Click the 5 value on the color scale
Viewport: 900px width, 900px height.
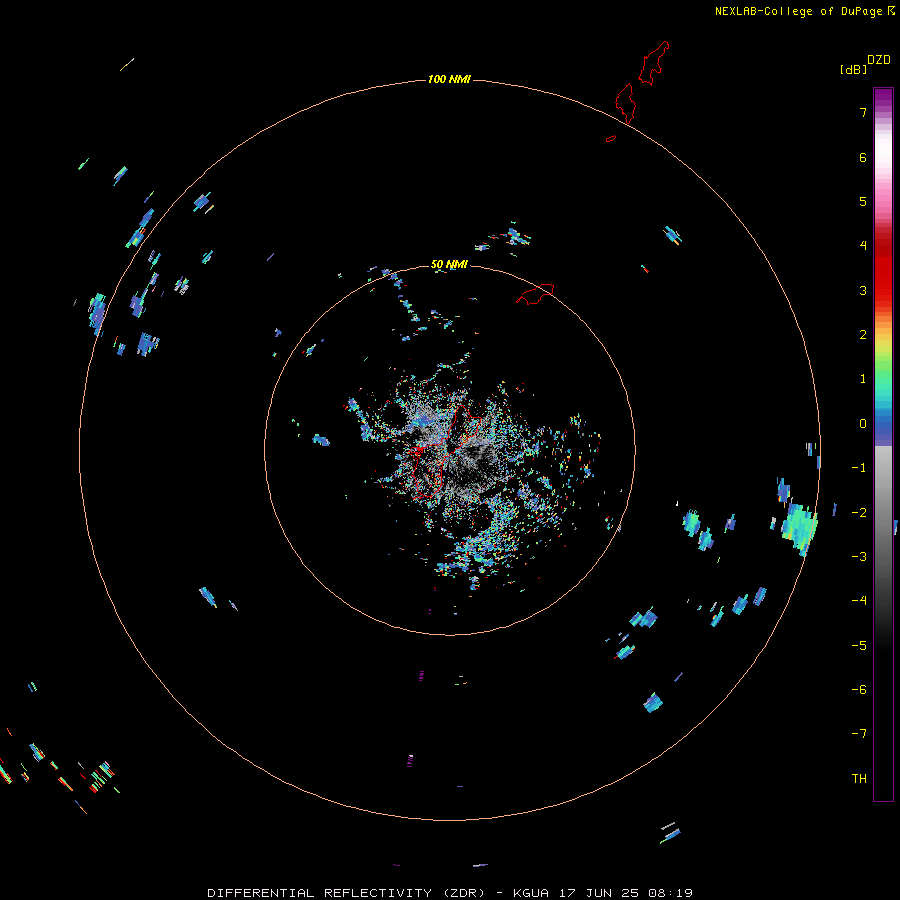point(863,201)
